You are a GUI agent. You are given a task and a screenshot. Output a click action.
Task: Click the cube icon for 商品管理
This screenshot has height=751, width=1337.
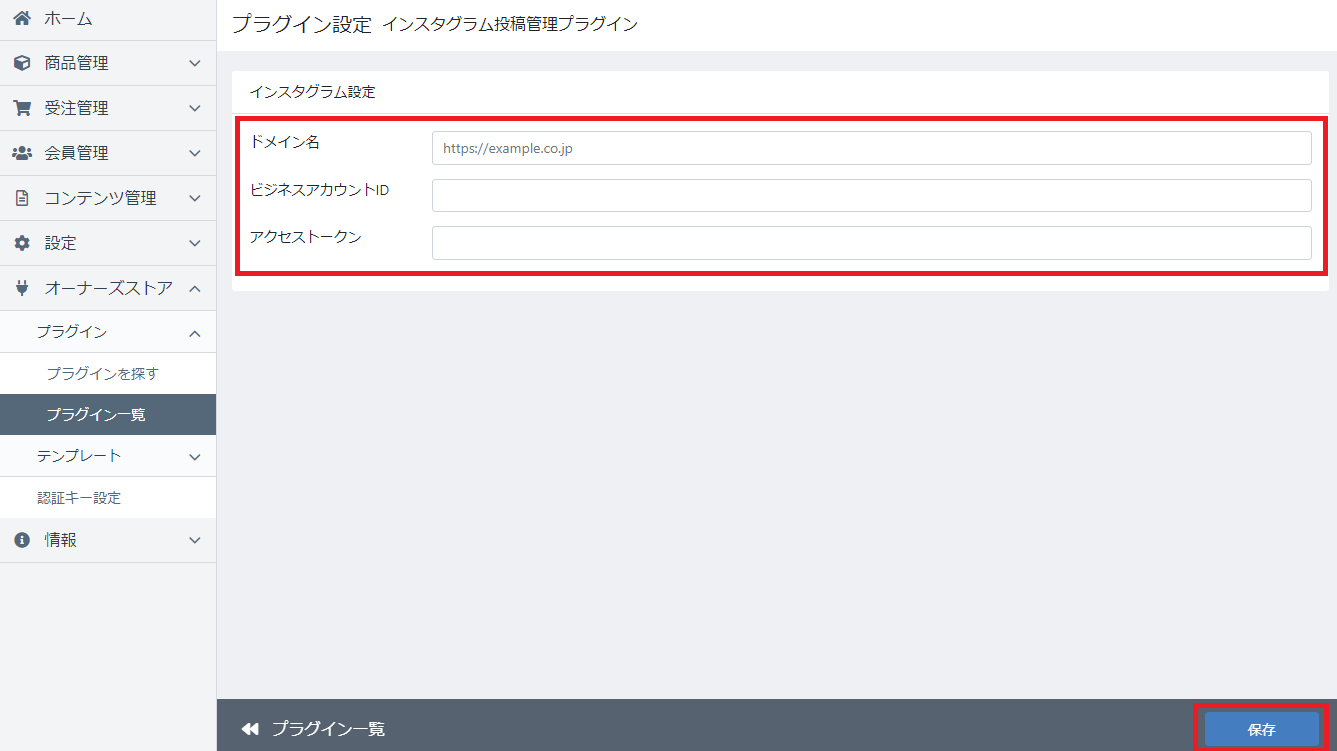[x=22, y=63]
